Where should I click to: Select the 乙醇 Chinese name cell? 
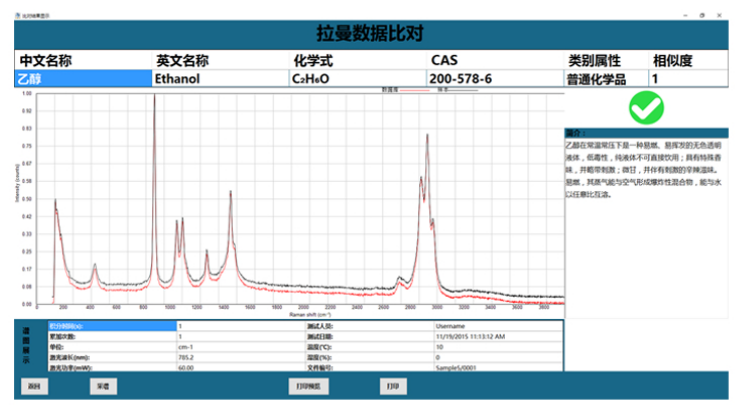tap(82, 78)
